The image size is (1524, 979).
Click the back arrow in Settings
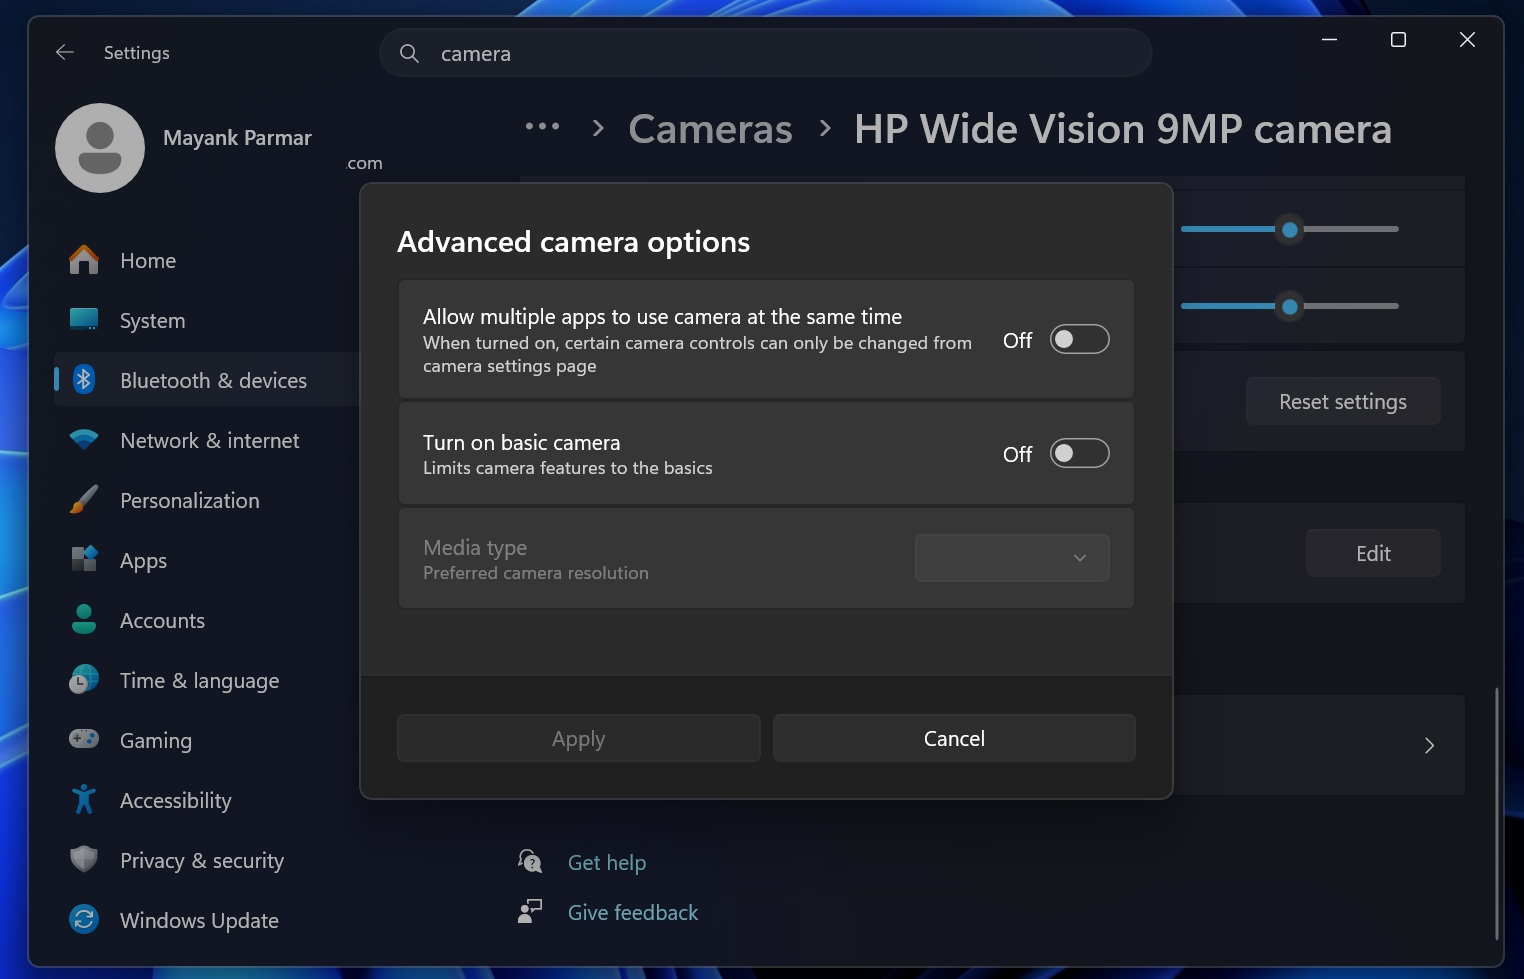[65, 52]
